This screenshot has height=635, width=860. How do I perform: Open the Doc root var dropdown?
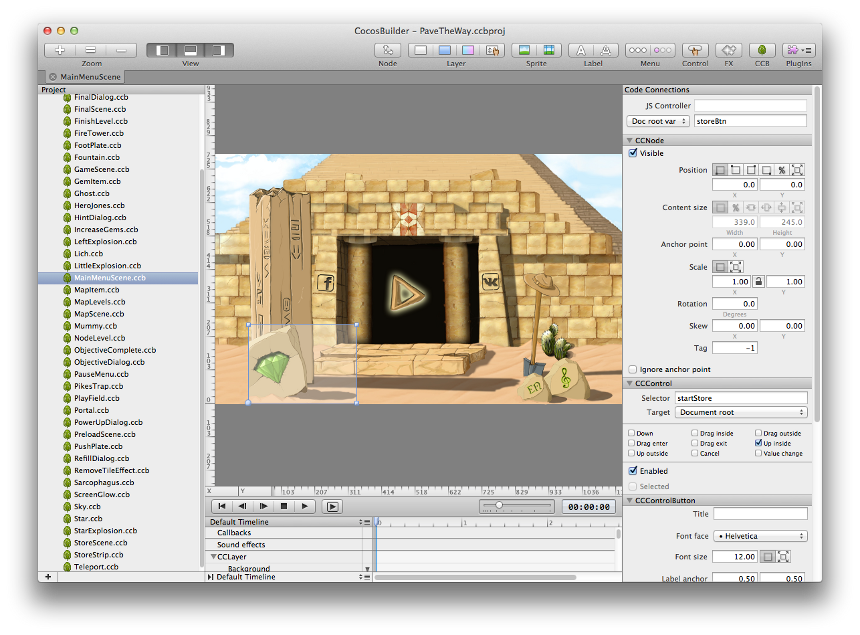[x=658, y=121]
